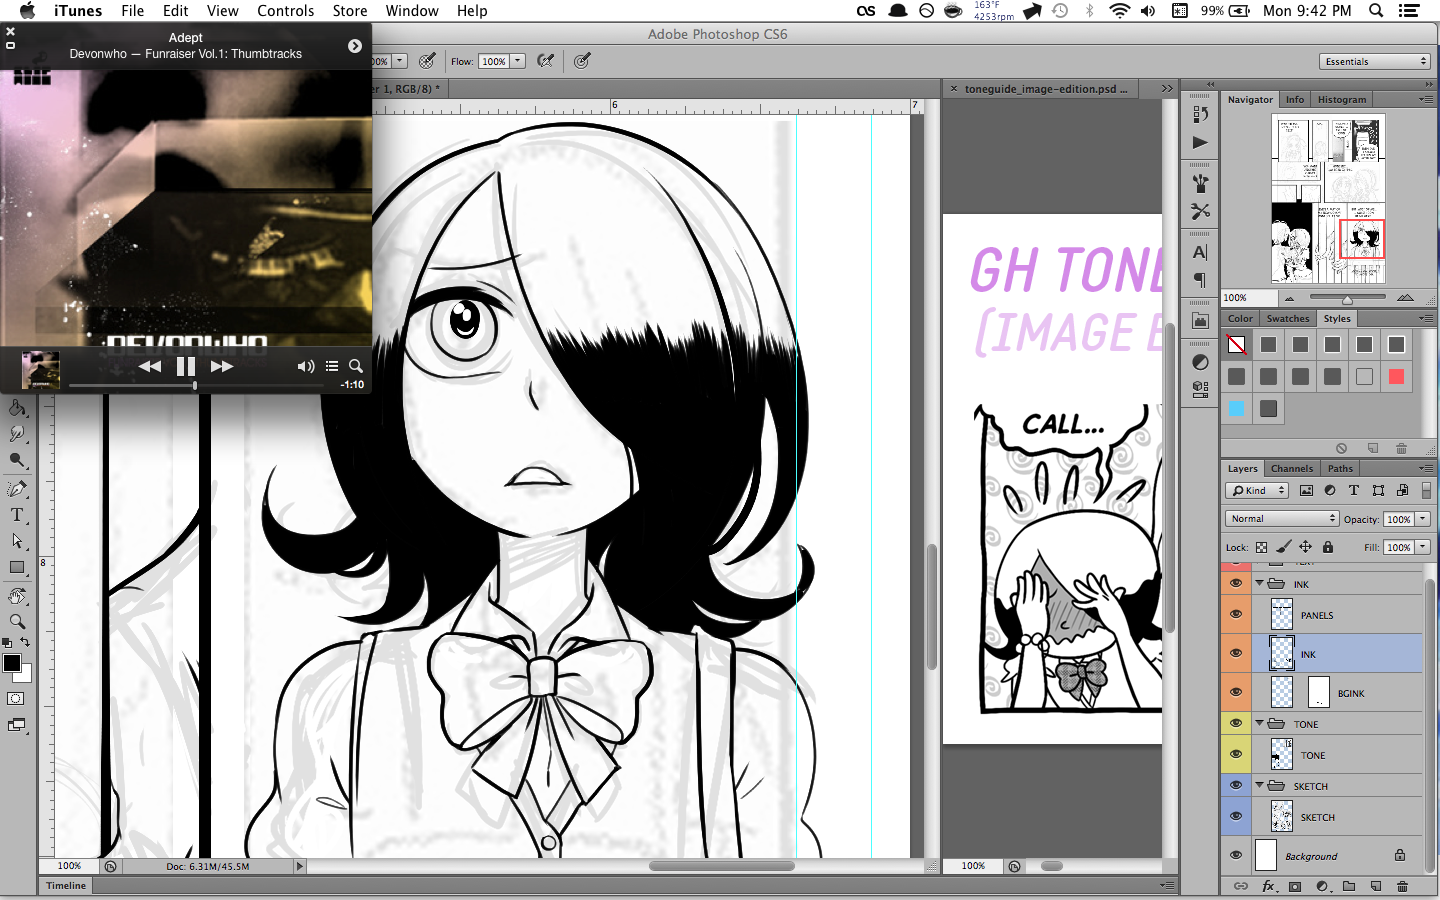The height and width of the screenshot is (900, 1440).
Task: Switch to the Swatches tab
Action: click(x=1288, y=318)
